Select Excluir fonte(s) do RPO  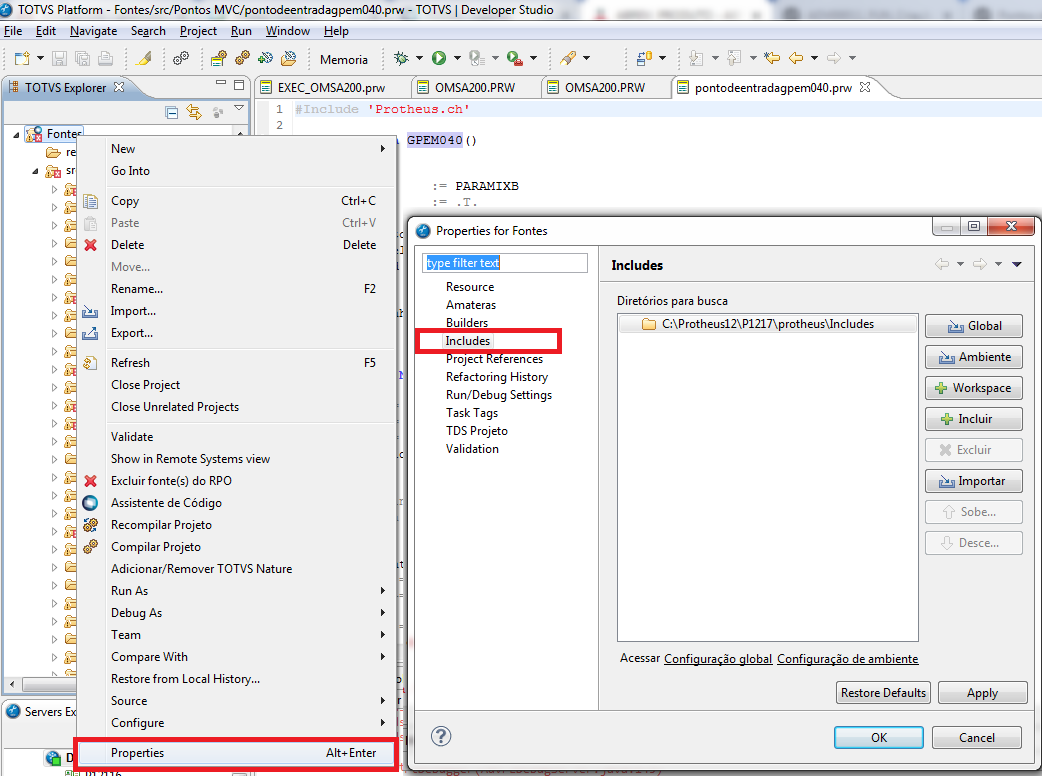[237, 481]
